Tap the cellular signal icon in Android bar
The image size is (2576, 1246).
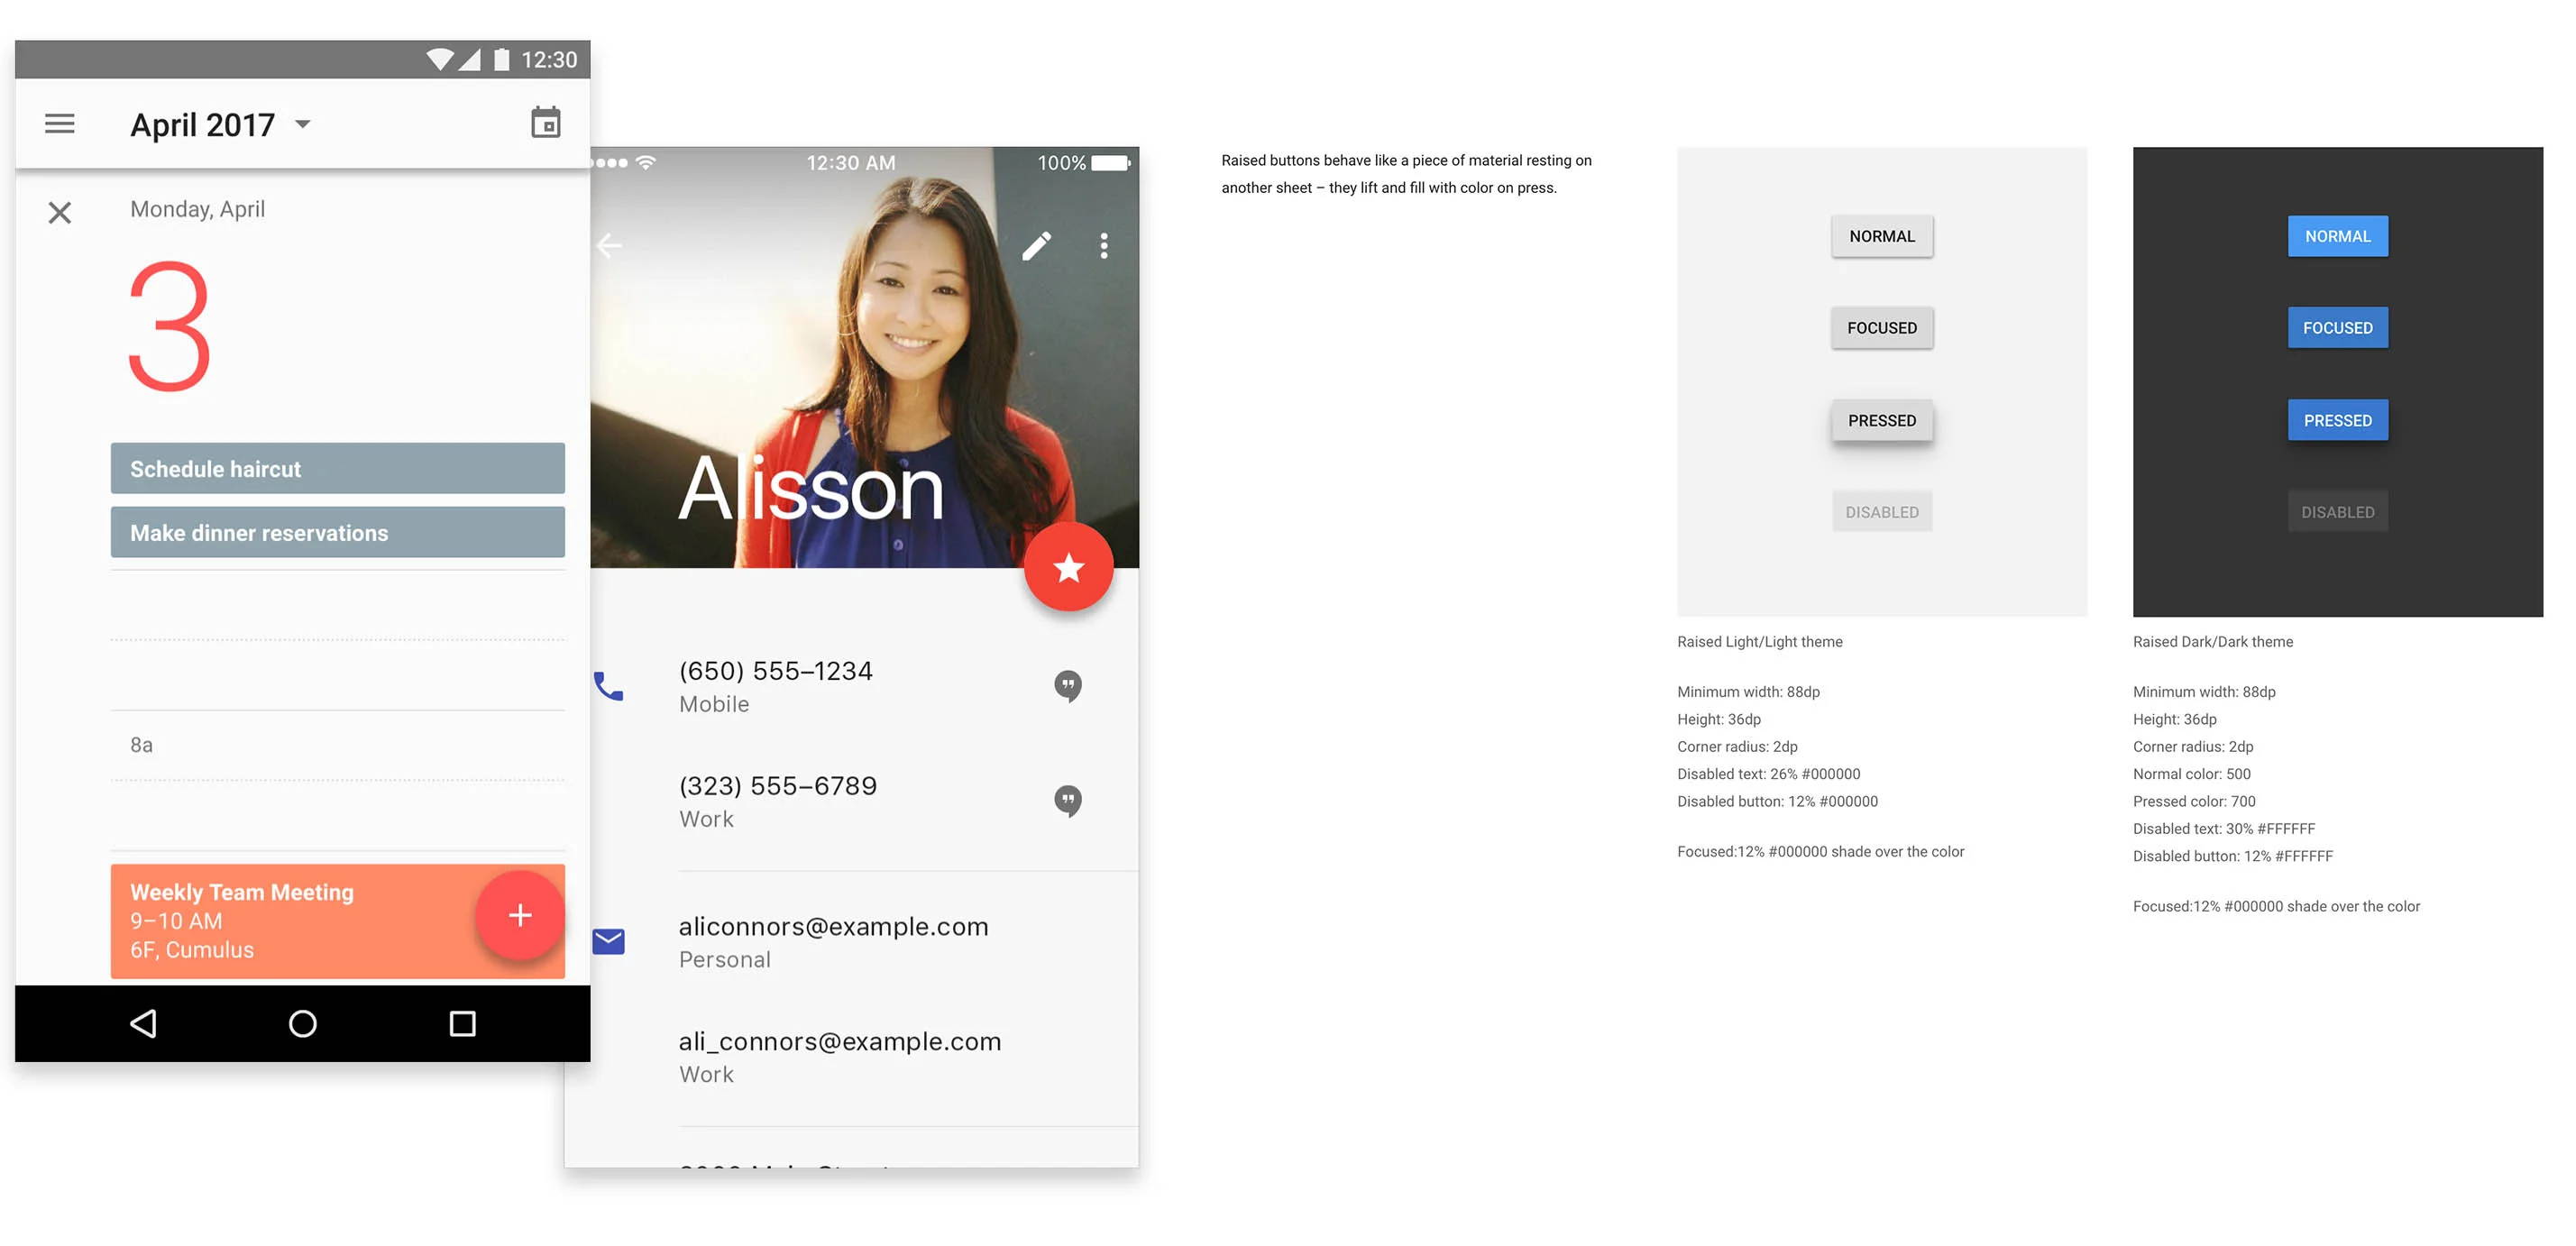click(469, 60)
